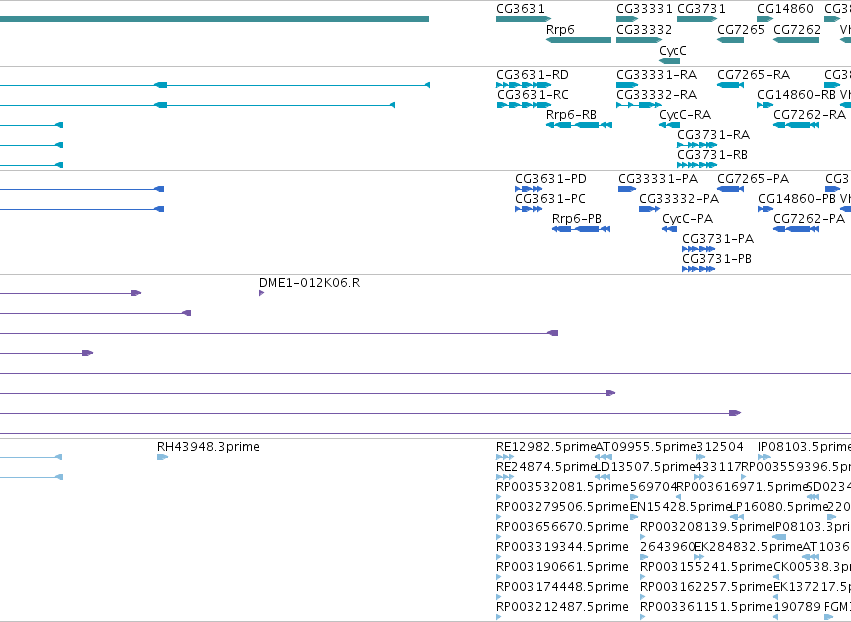Click the RP003361151.5prime EST label
The image size is (851, 622).
pos(706,608)
